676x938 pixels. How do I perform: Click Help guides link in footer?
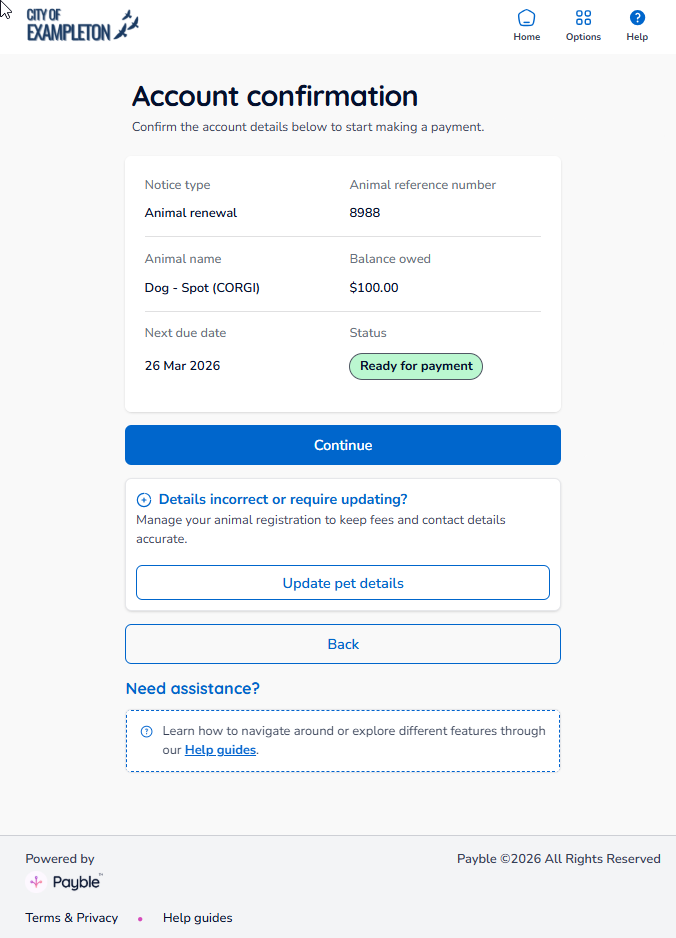[x=197, y=918]
